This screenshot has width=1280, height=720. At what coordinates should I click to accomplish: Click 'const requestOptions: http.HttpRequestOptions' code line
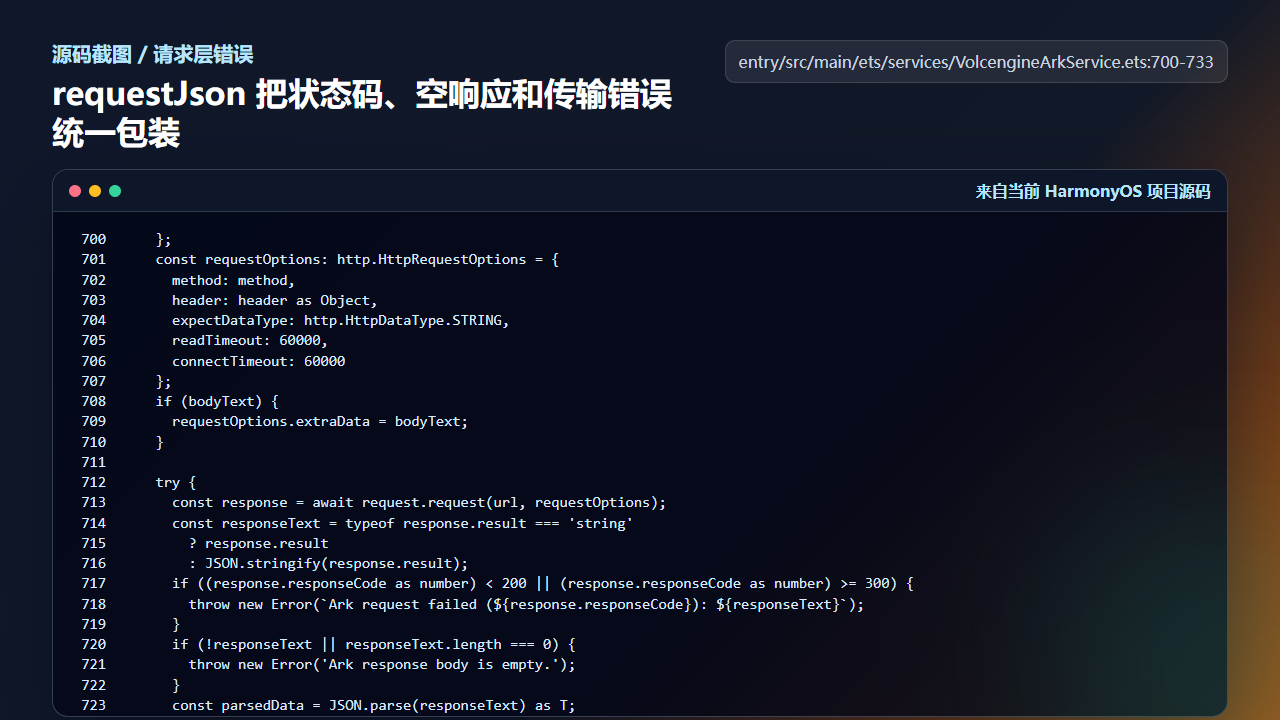tap(357, 259)
